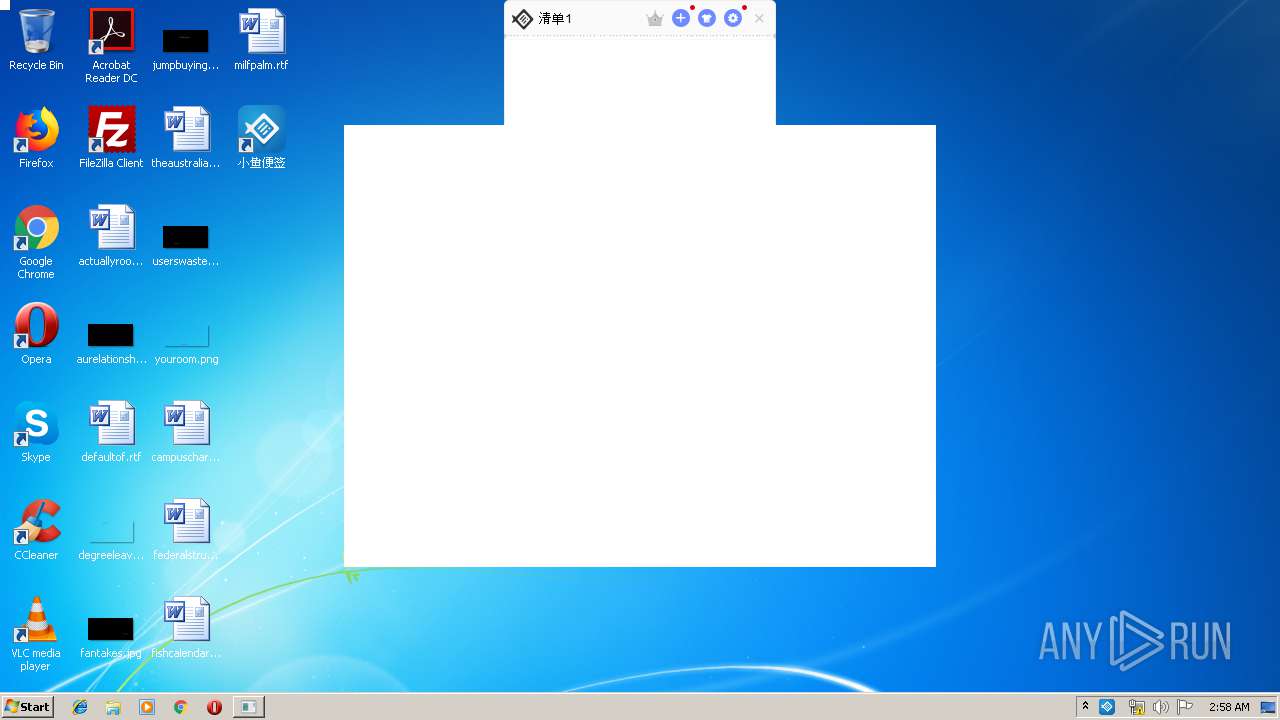Select the Skype desktop shortcut
This screenshot has width=1280, height=720.
36,432
